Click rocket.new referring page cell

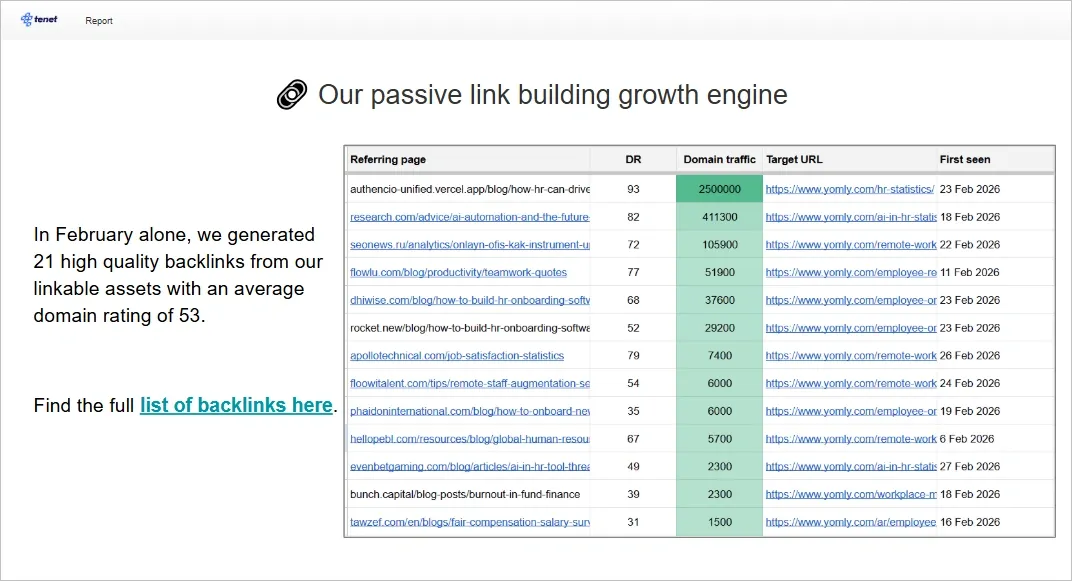point(470,328)
